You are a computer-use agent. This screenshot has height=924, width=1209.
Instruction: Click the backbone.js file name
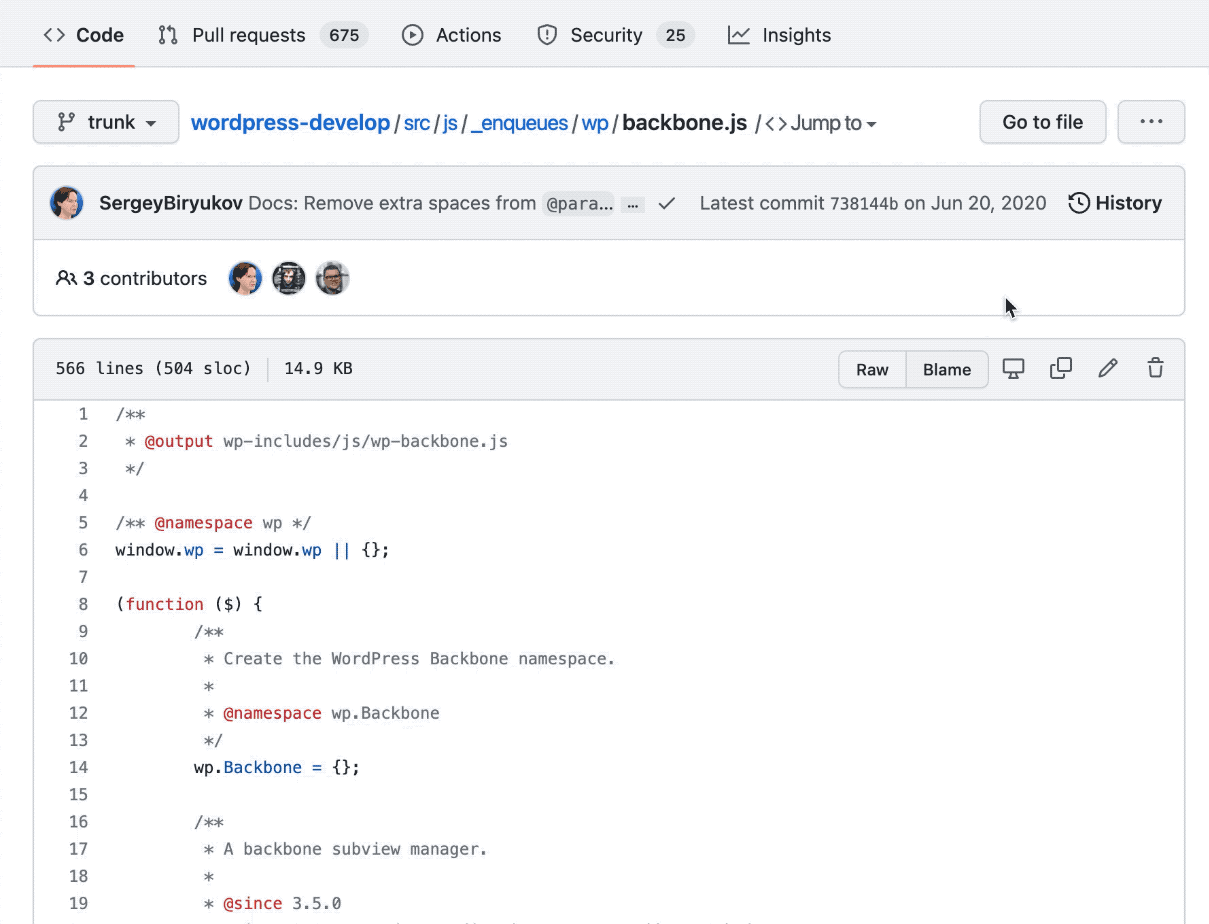click(x=685, y=123)
